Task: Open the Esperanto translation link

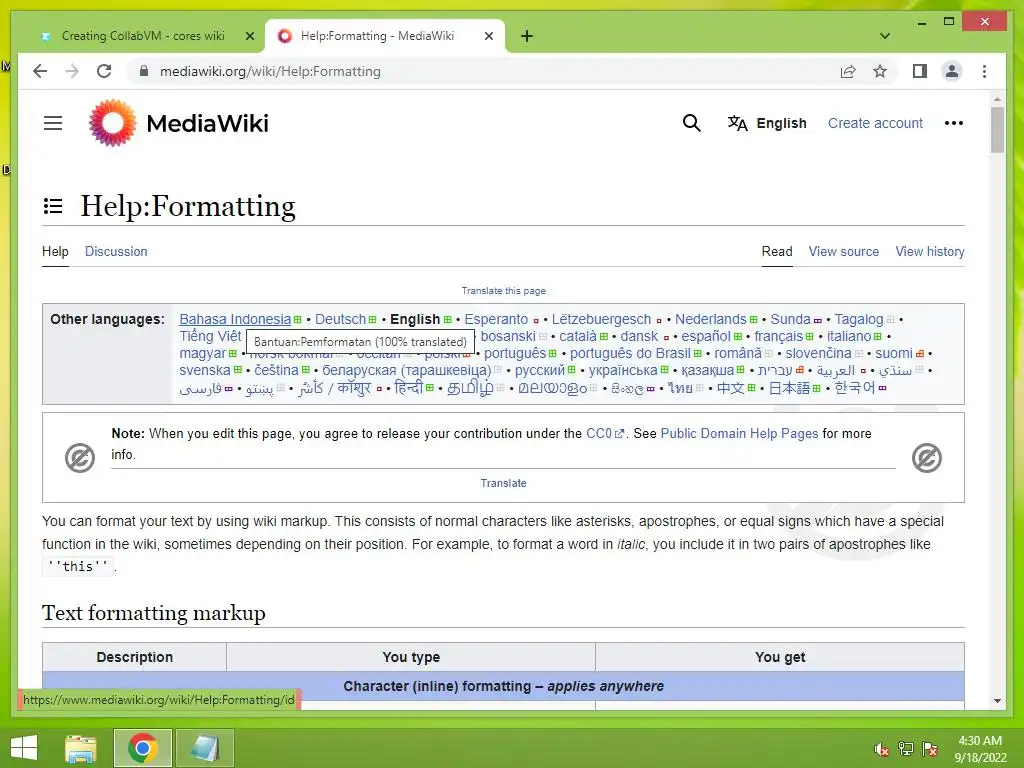Action: point(496,319)
